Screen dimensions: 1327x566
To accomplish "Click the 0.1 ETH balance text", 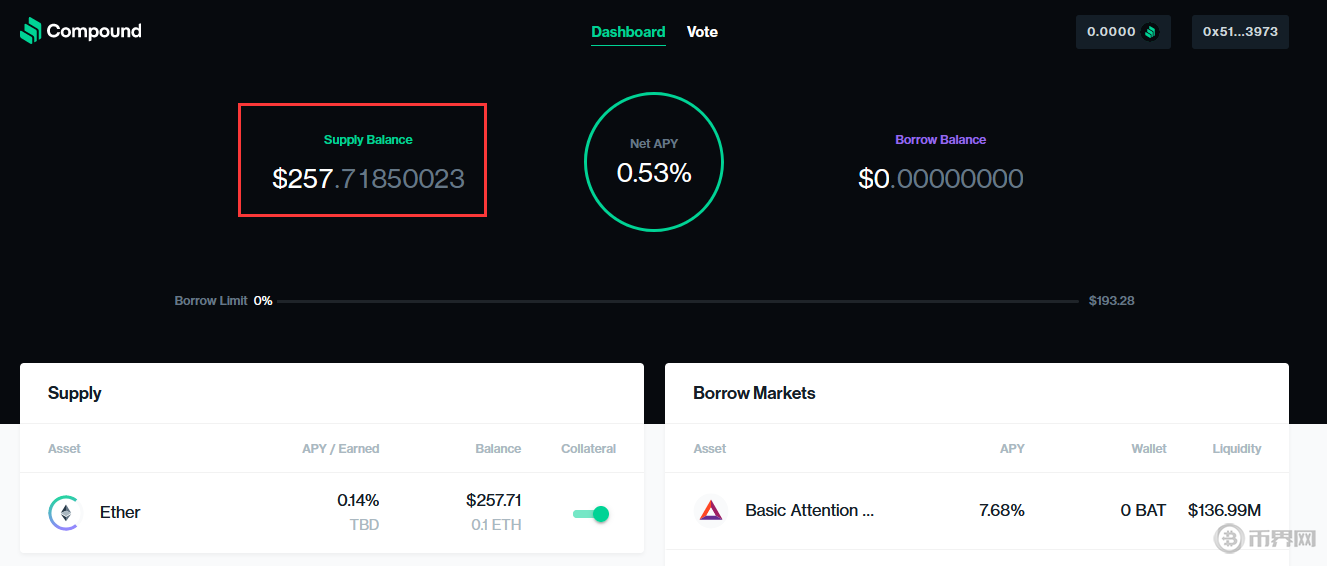I will click(x=496, y=525).
